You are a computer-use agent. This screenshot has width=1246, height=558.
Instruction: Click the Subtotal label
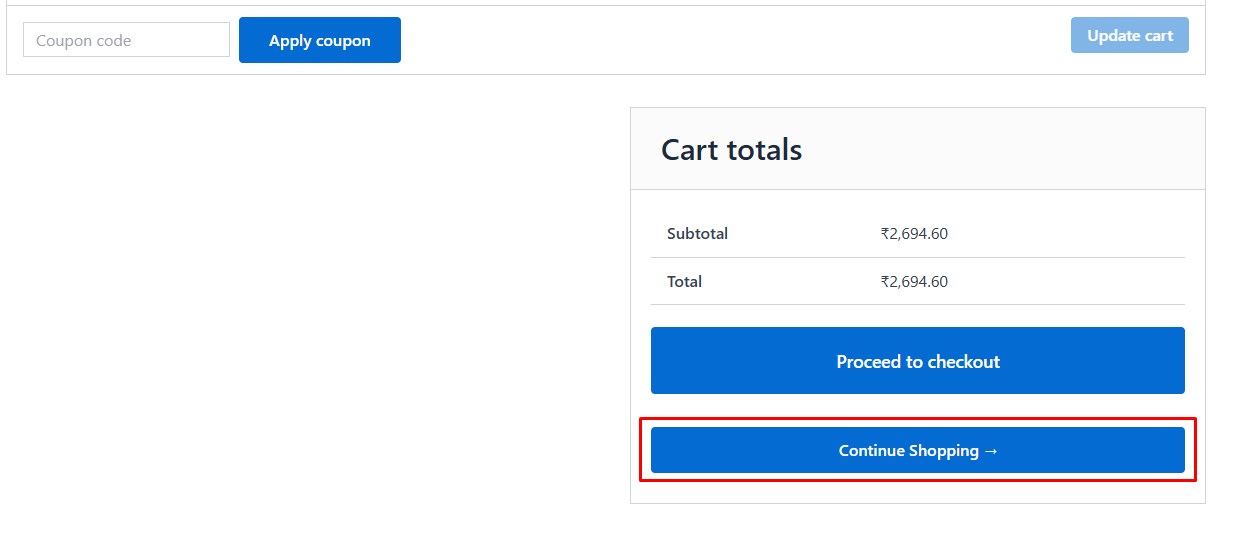point(697,234)
